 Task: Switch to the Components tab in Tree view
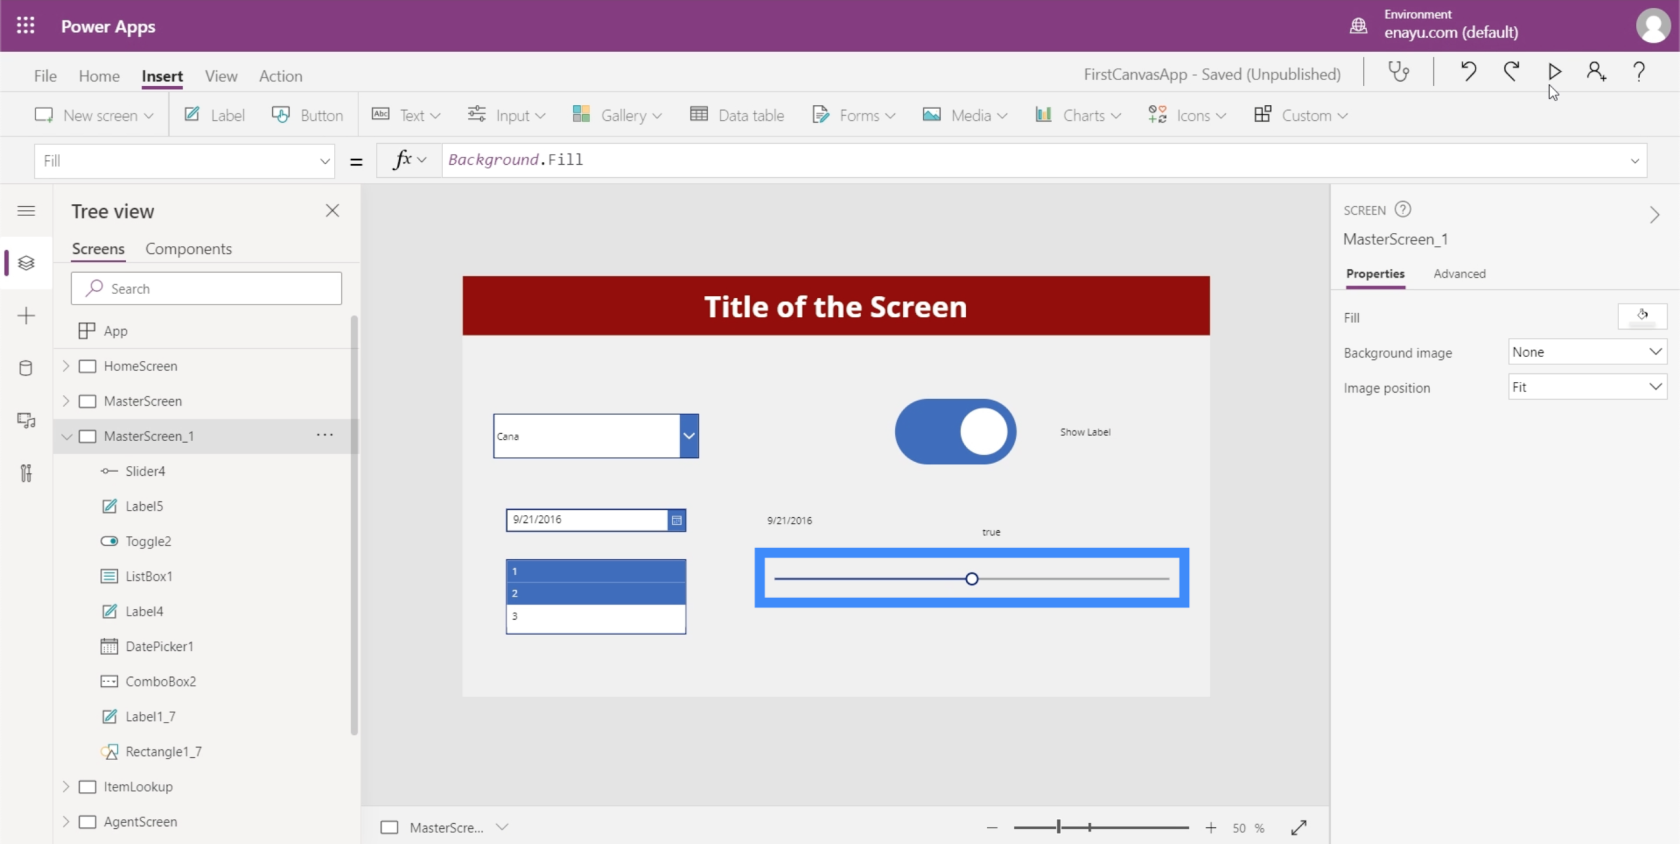pos(188,249)
